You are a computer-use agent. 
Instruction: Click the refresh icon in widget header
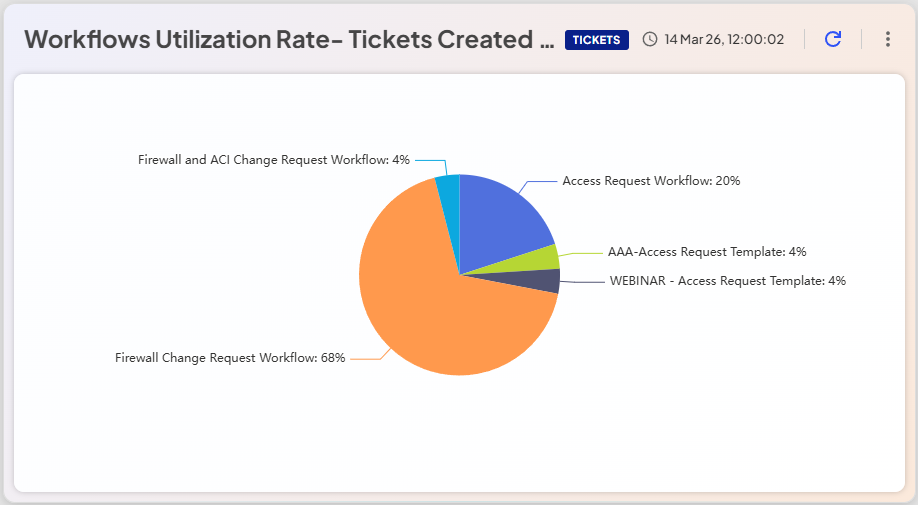pos(833,39)
